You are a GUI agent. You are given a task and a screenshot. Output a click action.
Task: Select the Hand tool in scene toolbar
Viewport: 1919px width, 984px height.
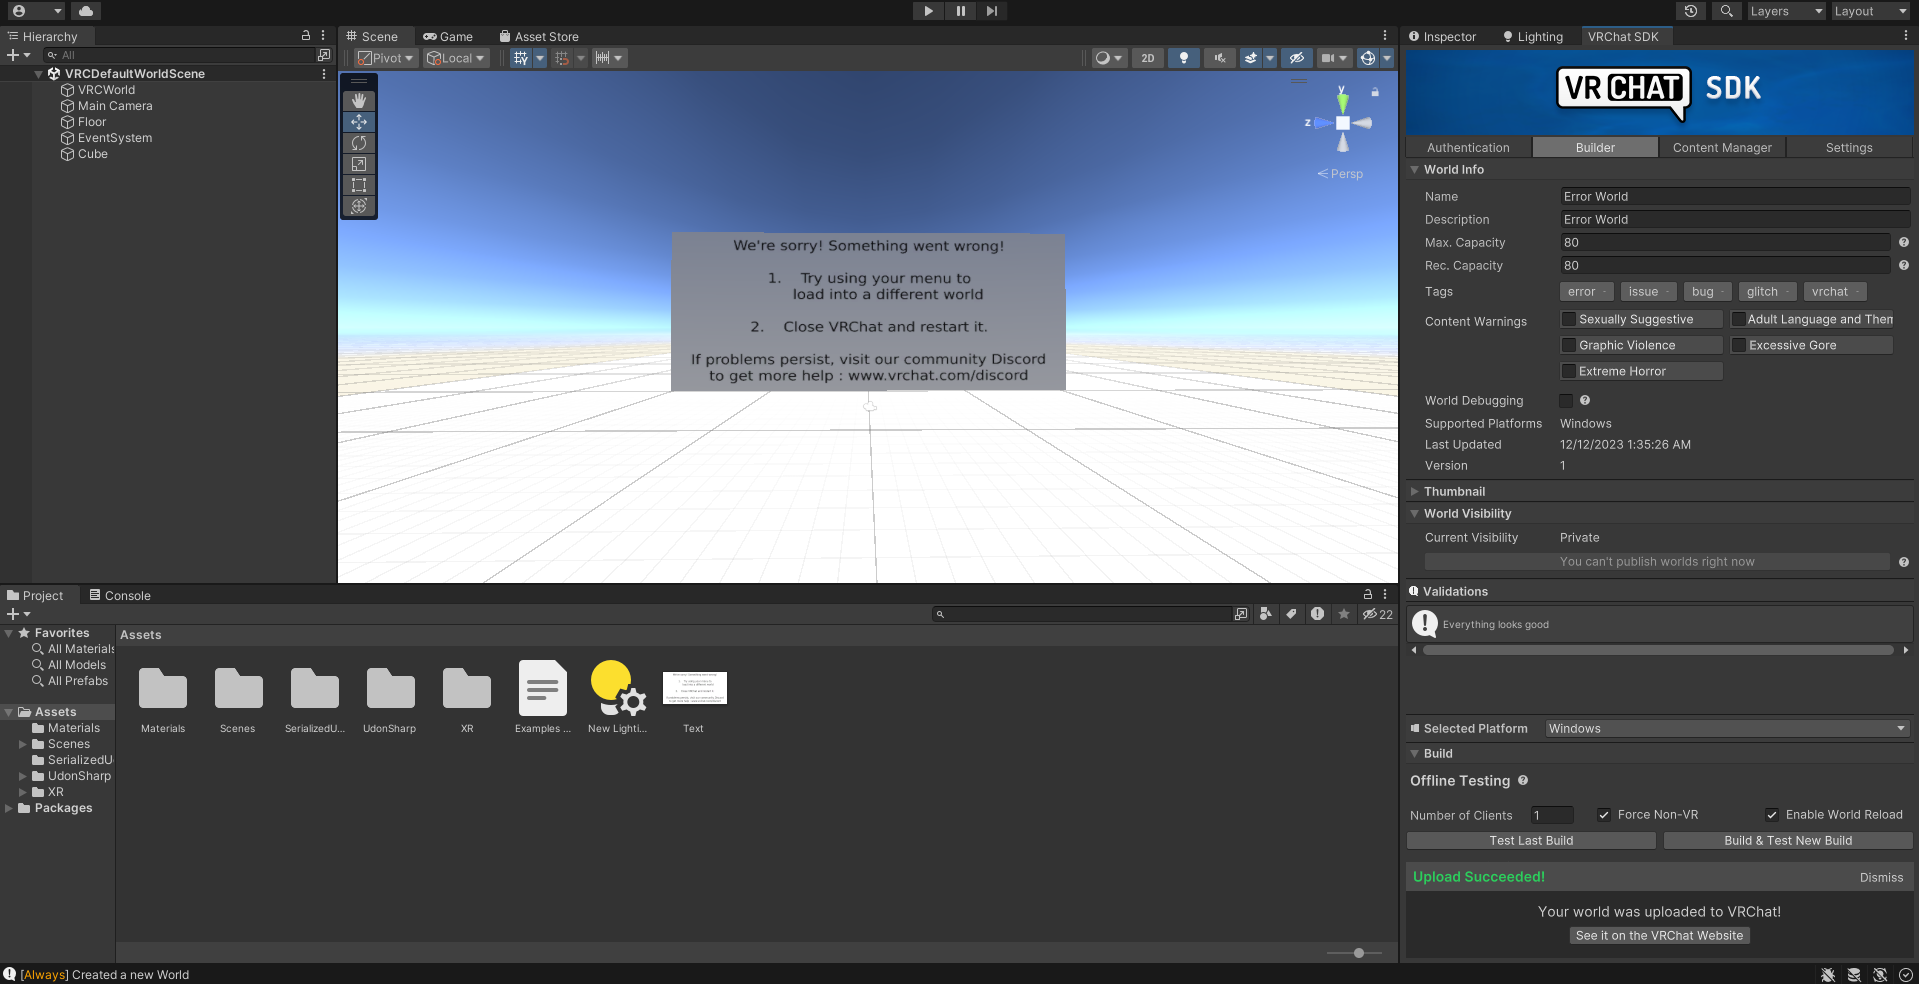[359, 101]
